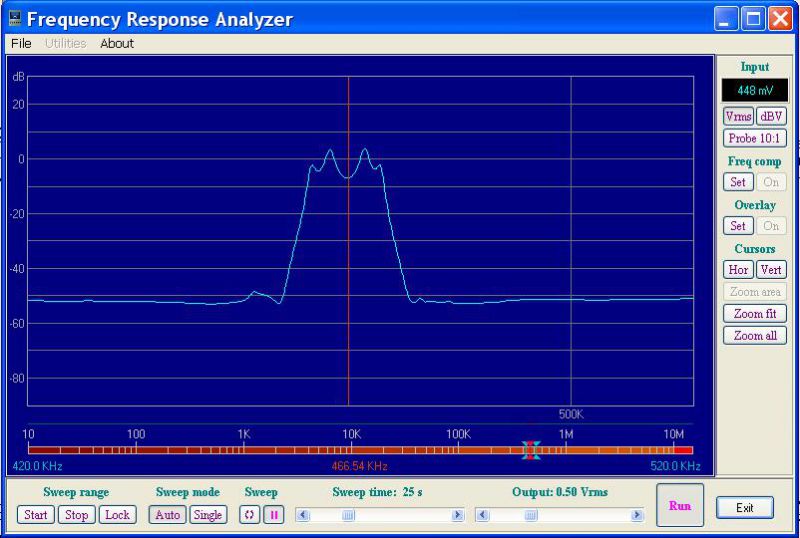Click the 500K marker label on graph
This screenshot has width=800, height=538.
tap(571, 414)
